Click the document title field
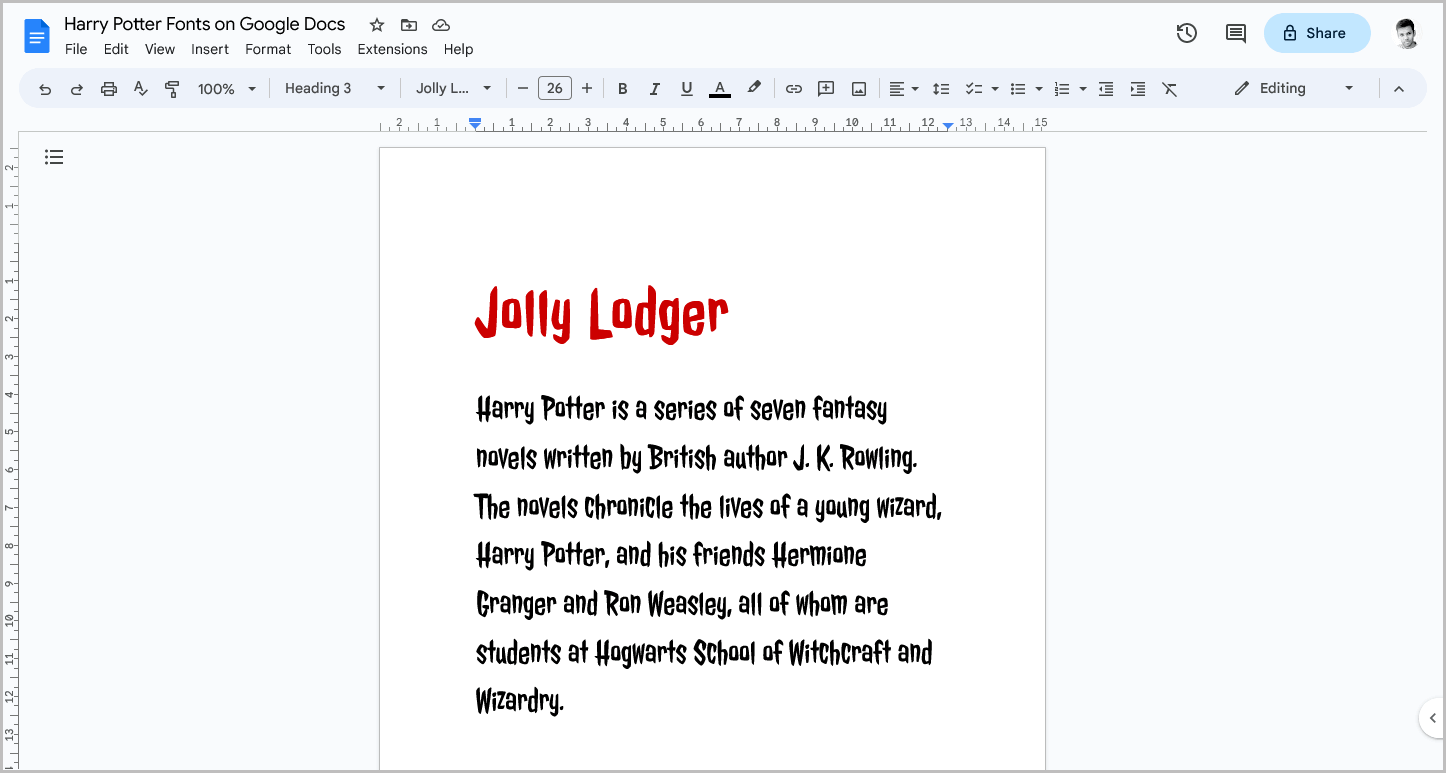 (204, 23)
